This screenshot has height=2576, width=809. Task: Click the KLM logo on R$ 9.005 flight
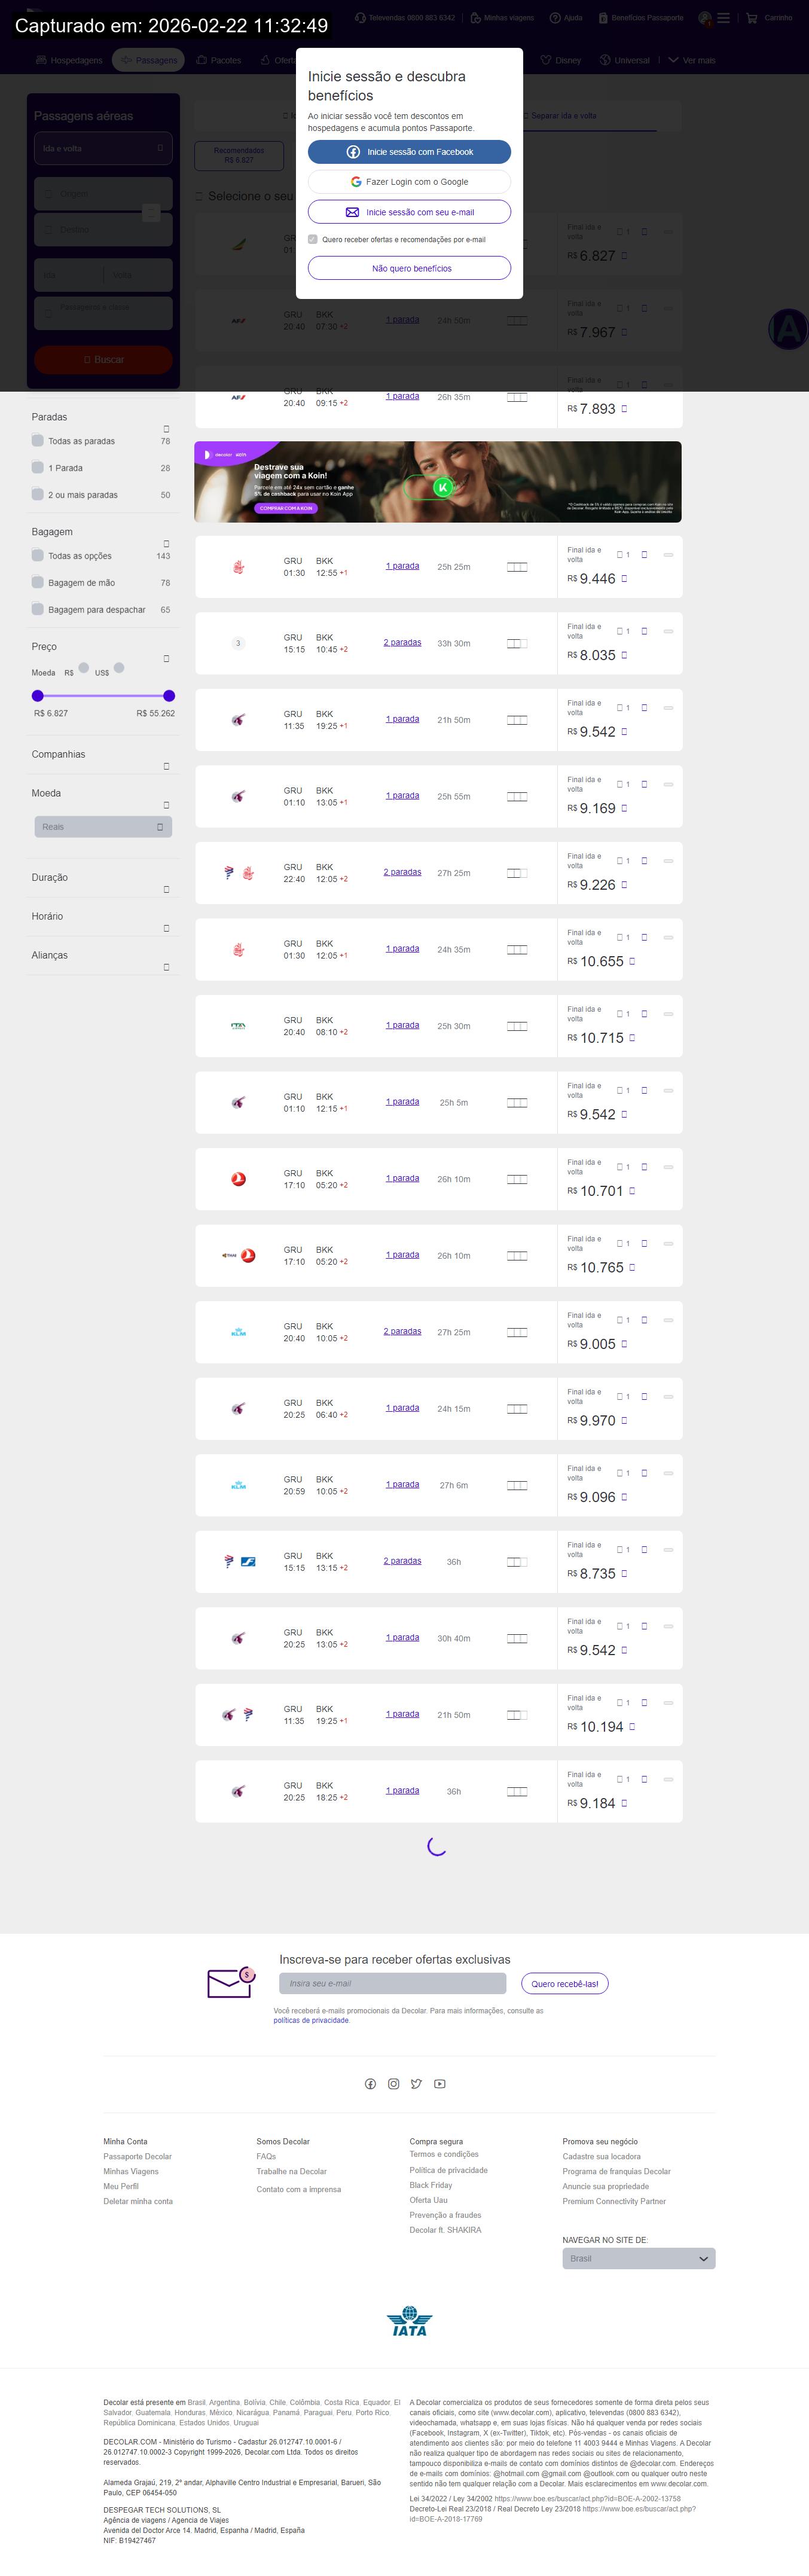tap(238, 1332)
